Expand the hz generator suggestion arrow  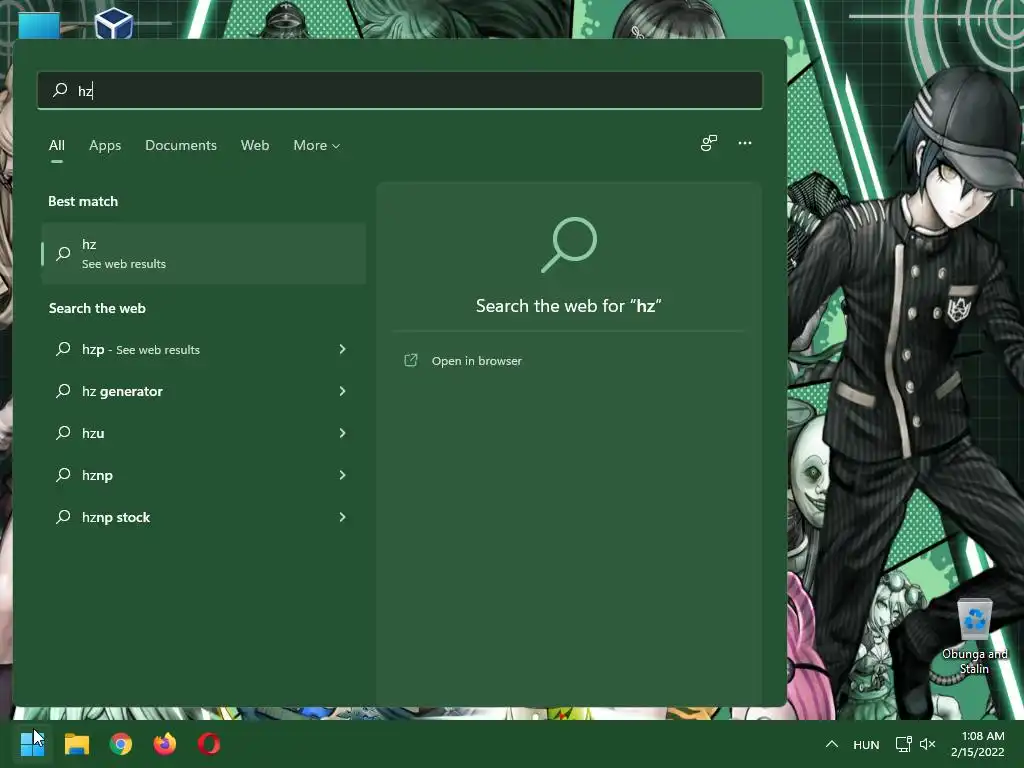tap(342, 391)
